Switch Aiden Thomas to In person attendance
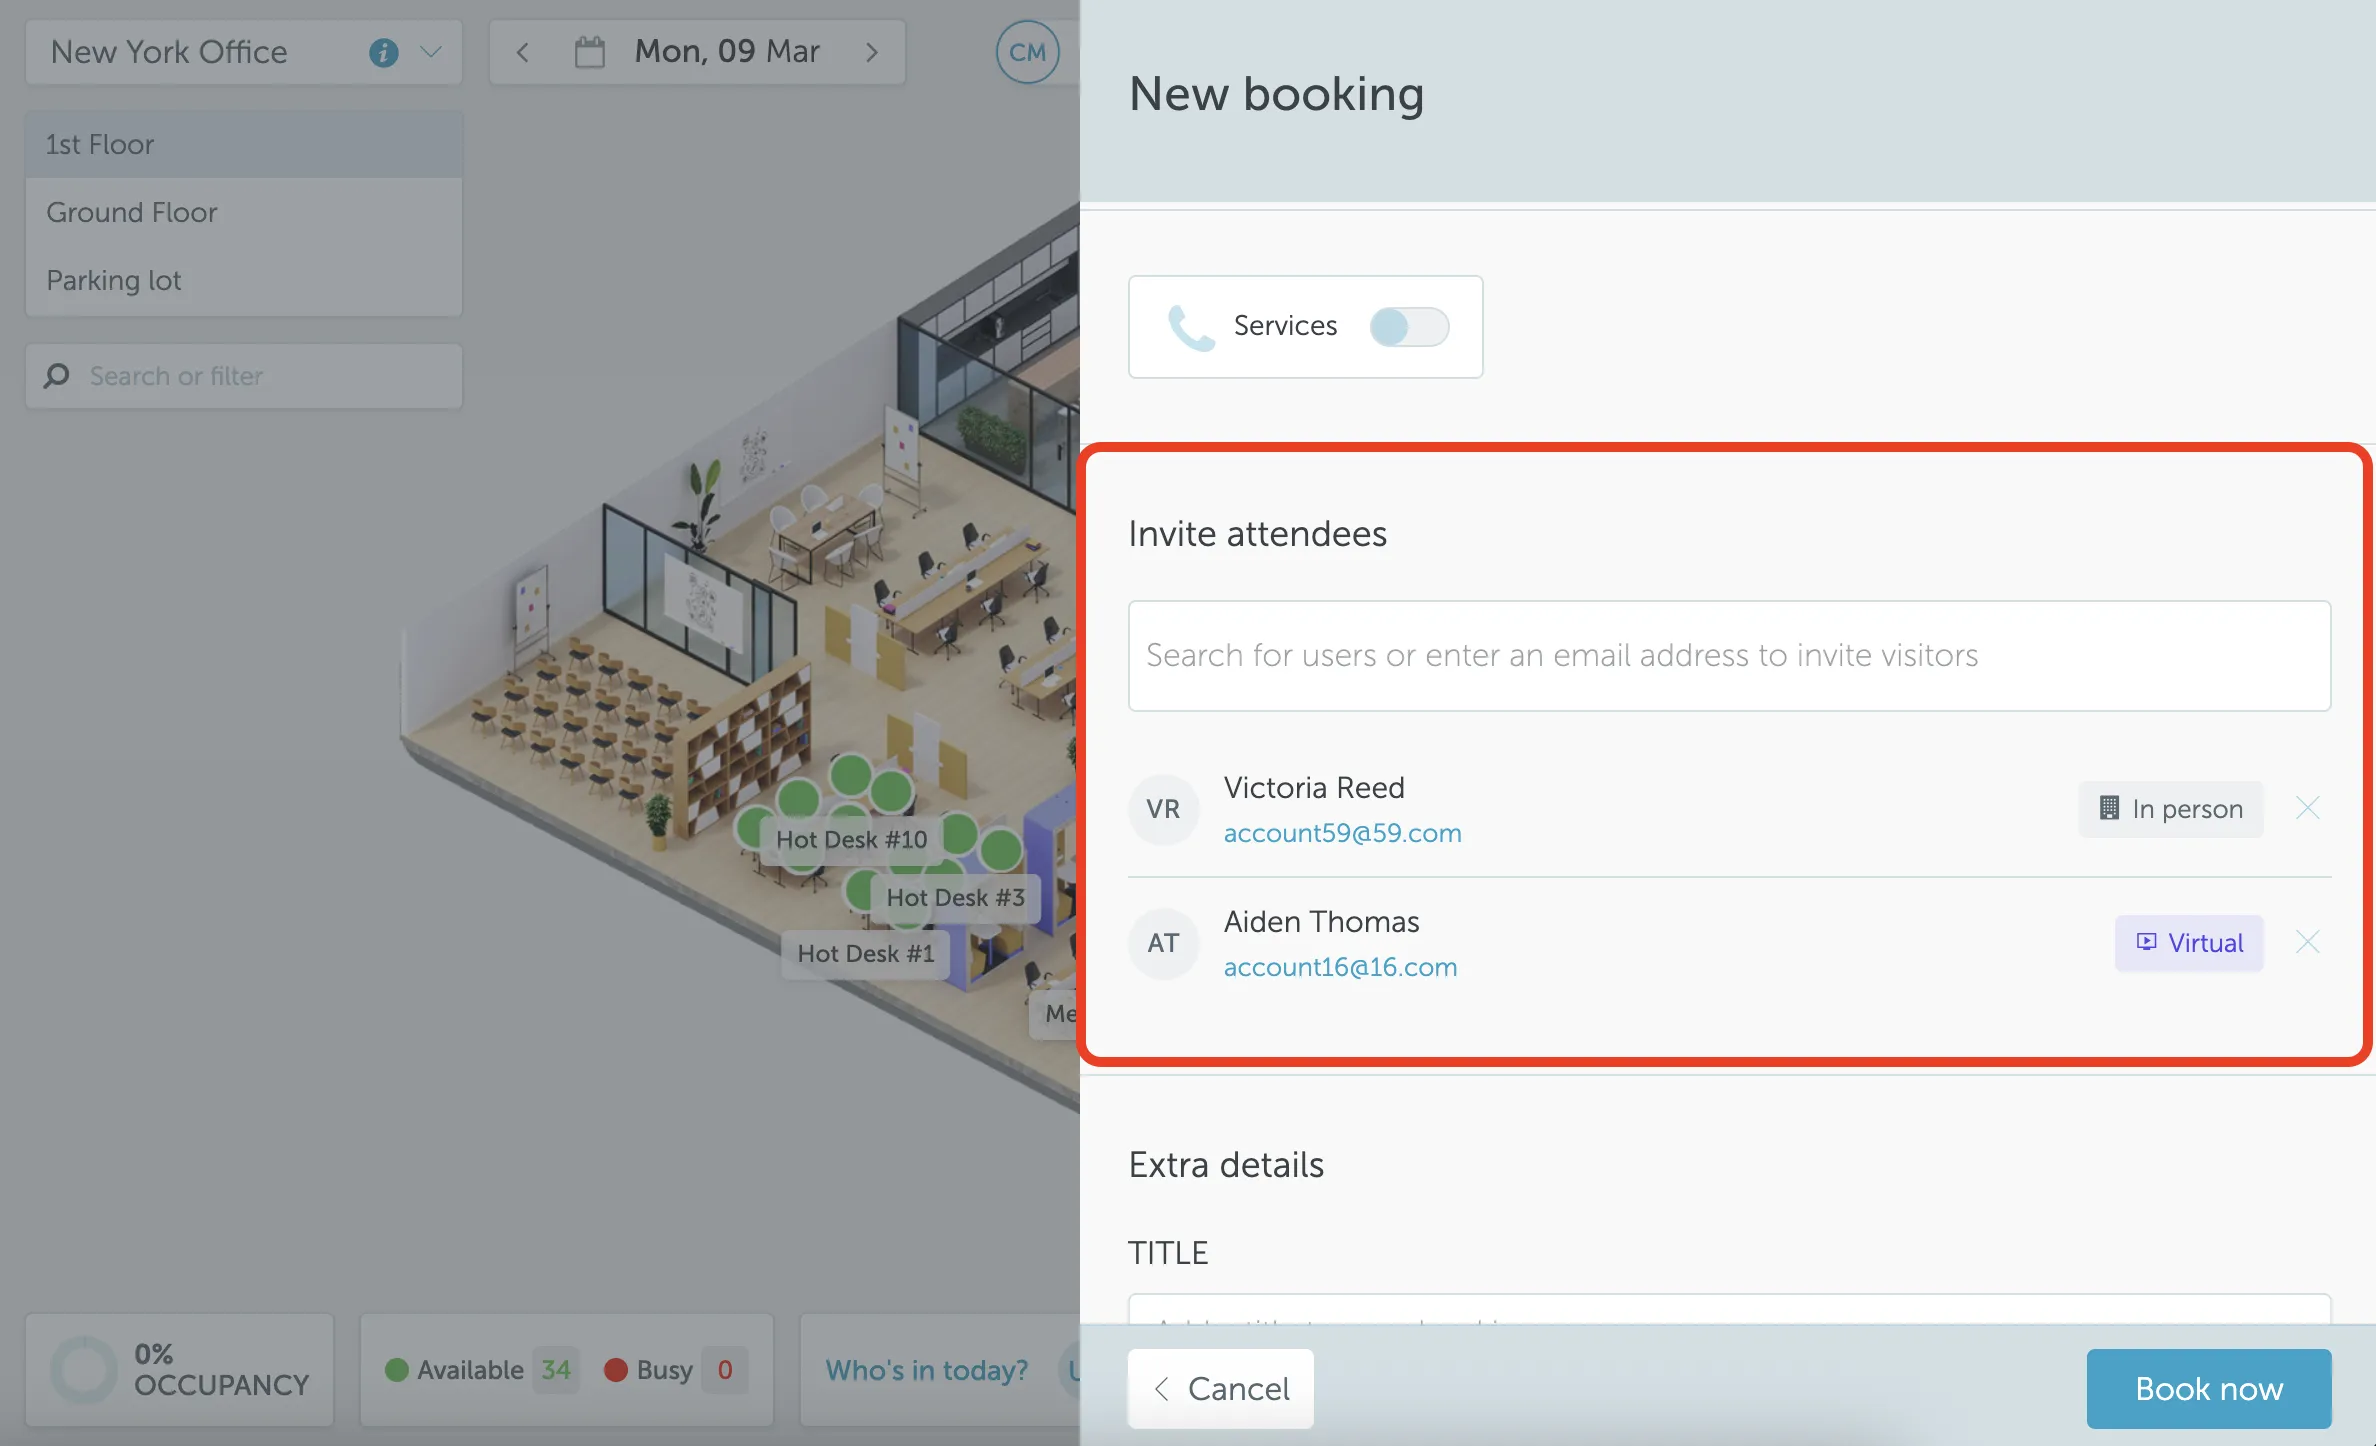This screenshot has height=1446, width=2376. pyautogui.click(x=2189, y=942)
